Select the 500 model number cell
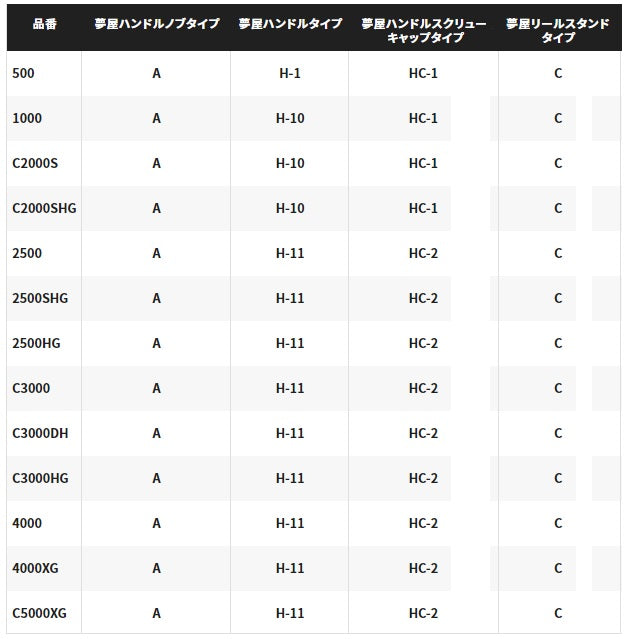The width and height of the screenshot is (630, 639). coord(27,73)
